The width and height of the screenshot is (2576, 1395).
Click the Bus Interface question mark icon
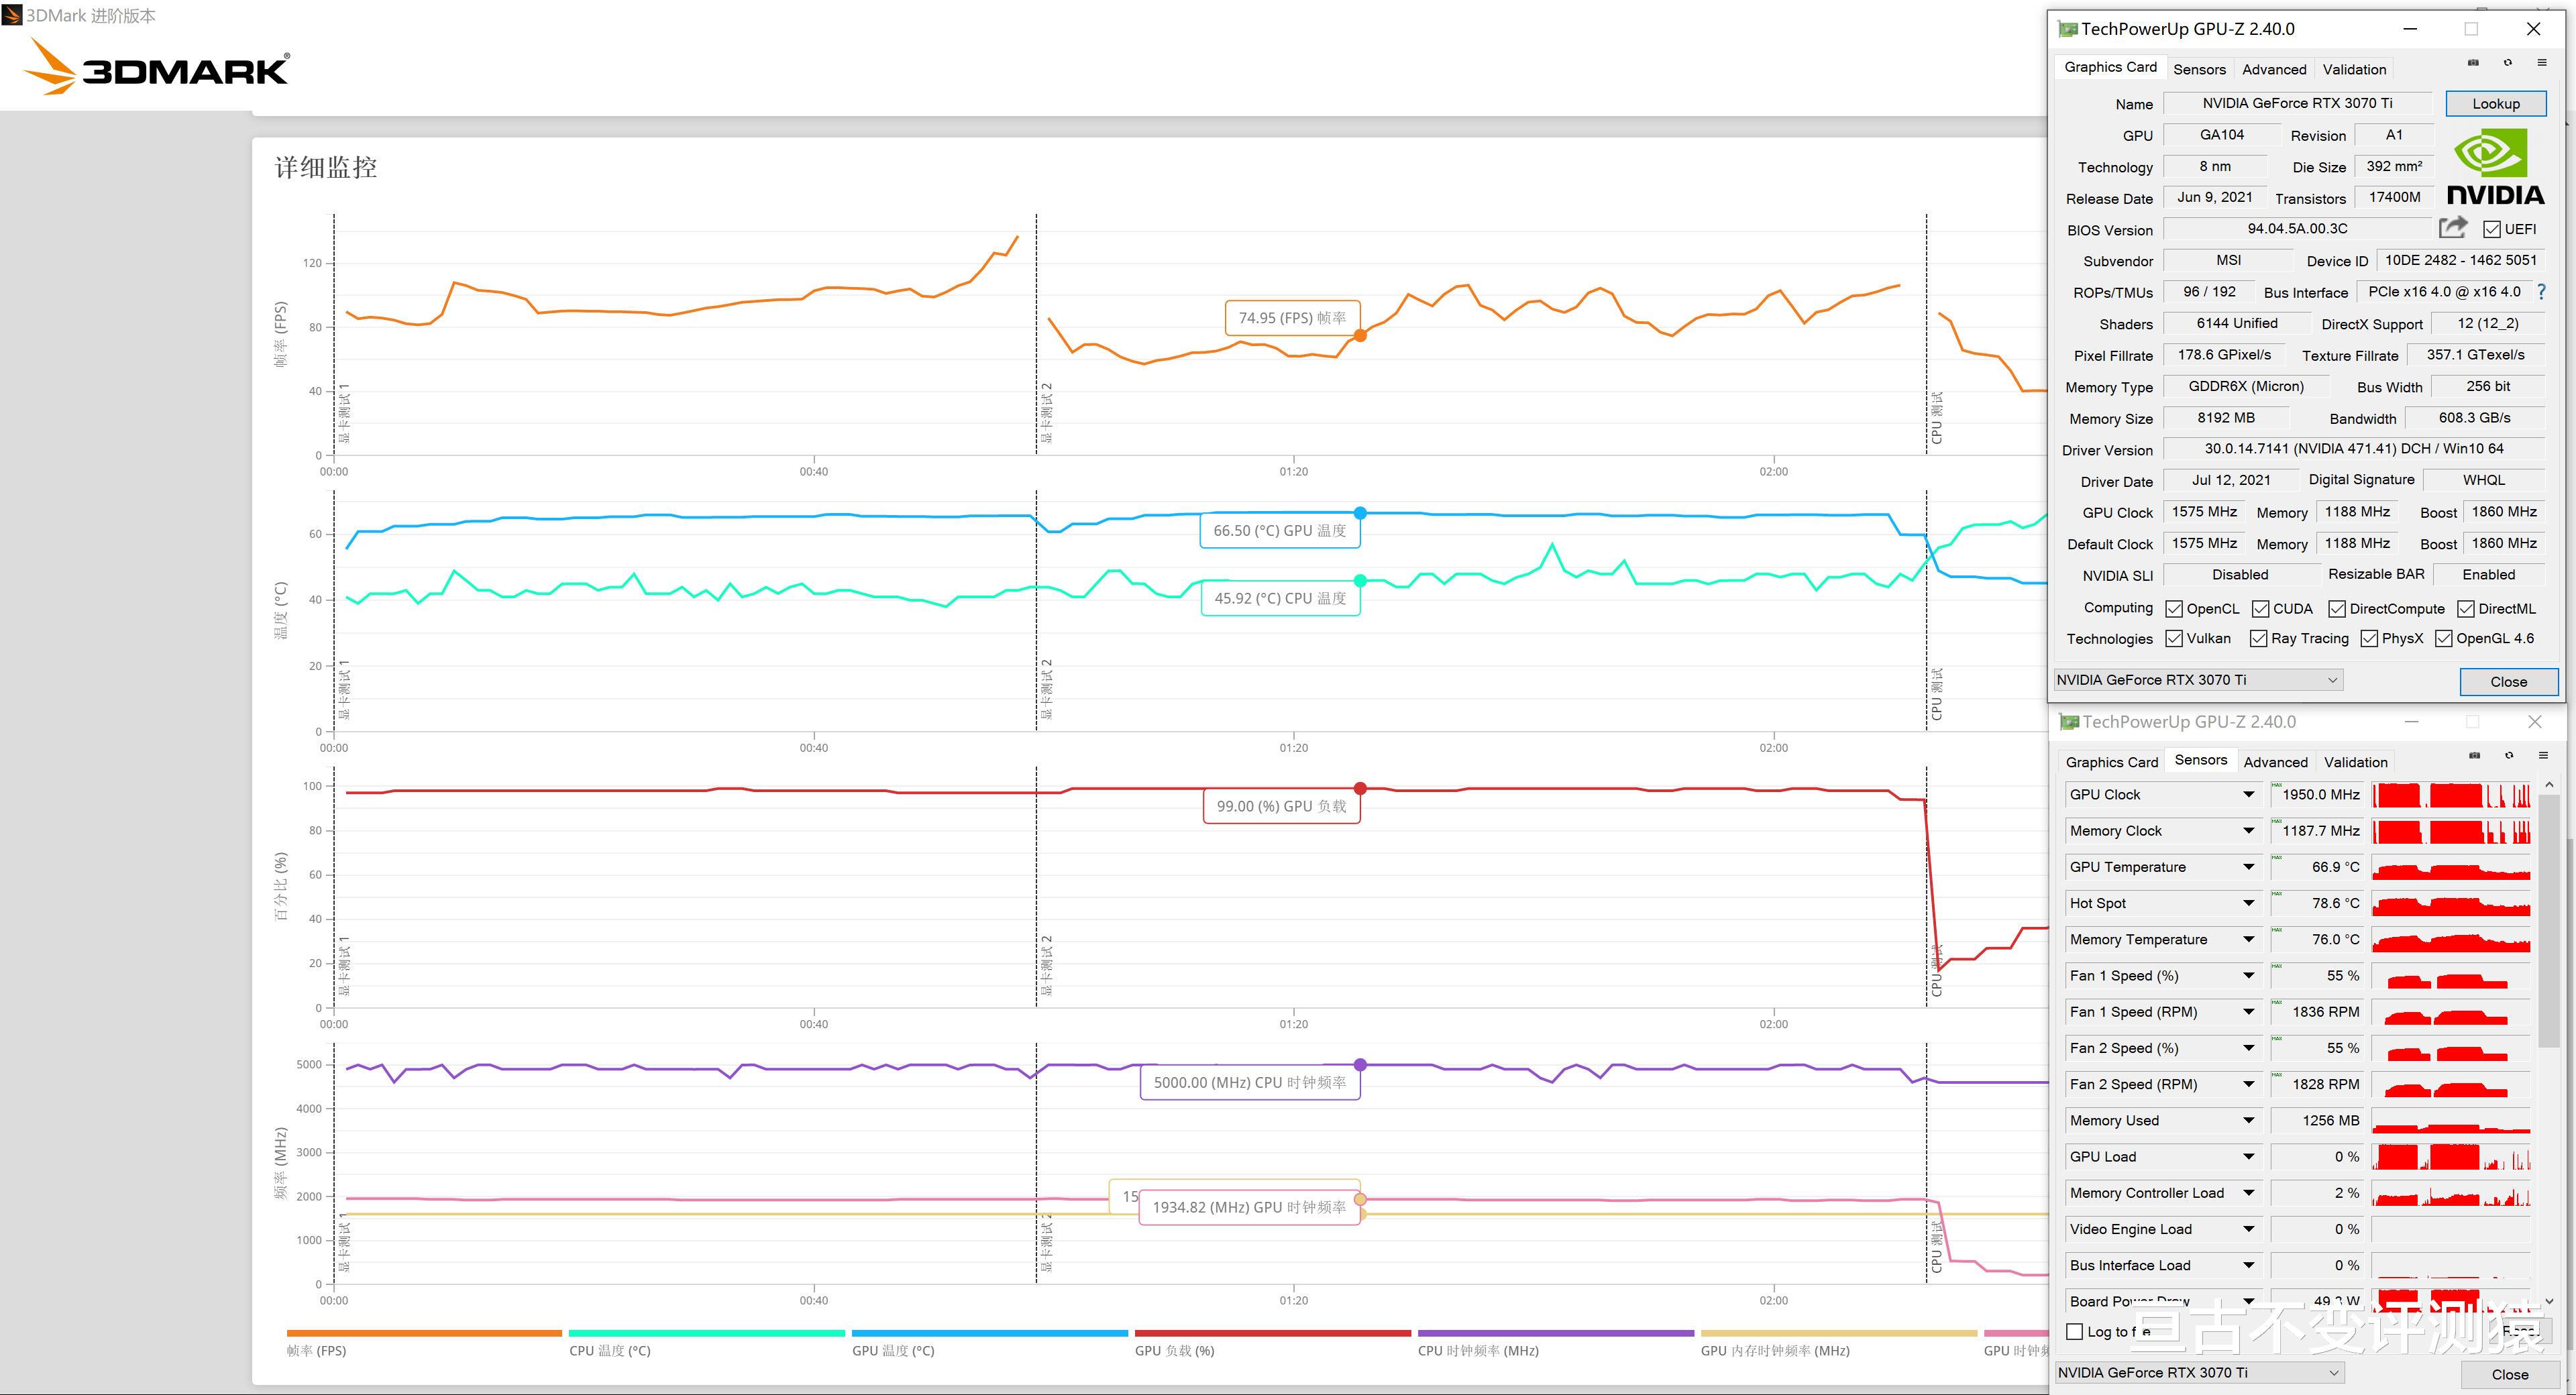[2541, 292]
